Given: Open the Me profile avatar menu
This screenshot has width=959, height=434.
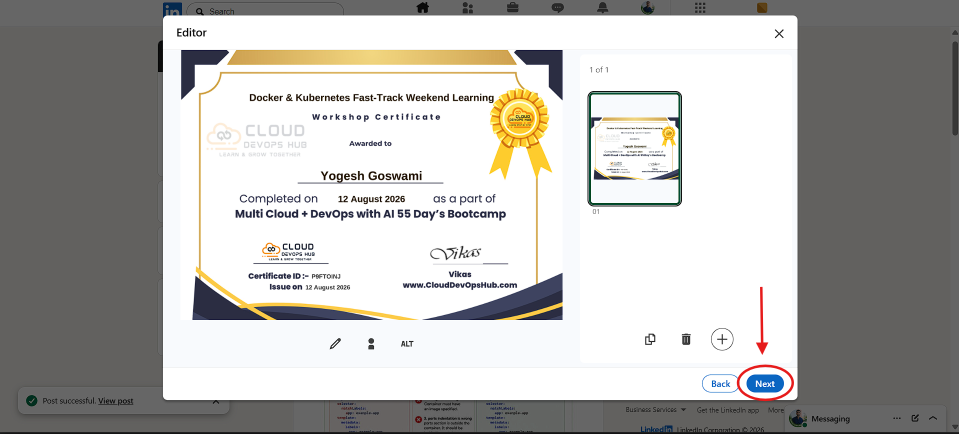Looking at the screenshot, I should (x=648, y=8).
